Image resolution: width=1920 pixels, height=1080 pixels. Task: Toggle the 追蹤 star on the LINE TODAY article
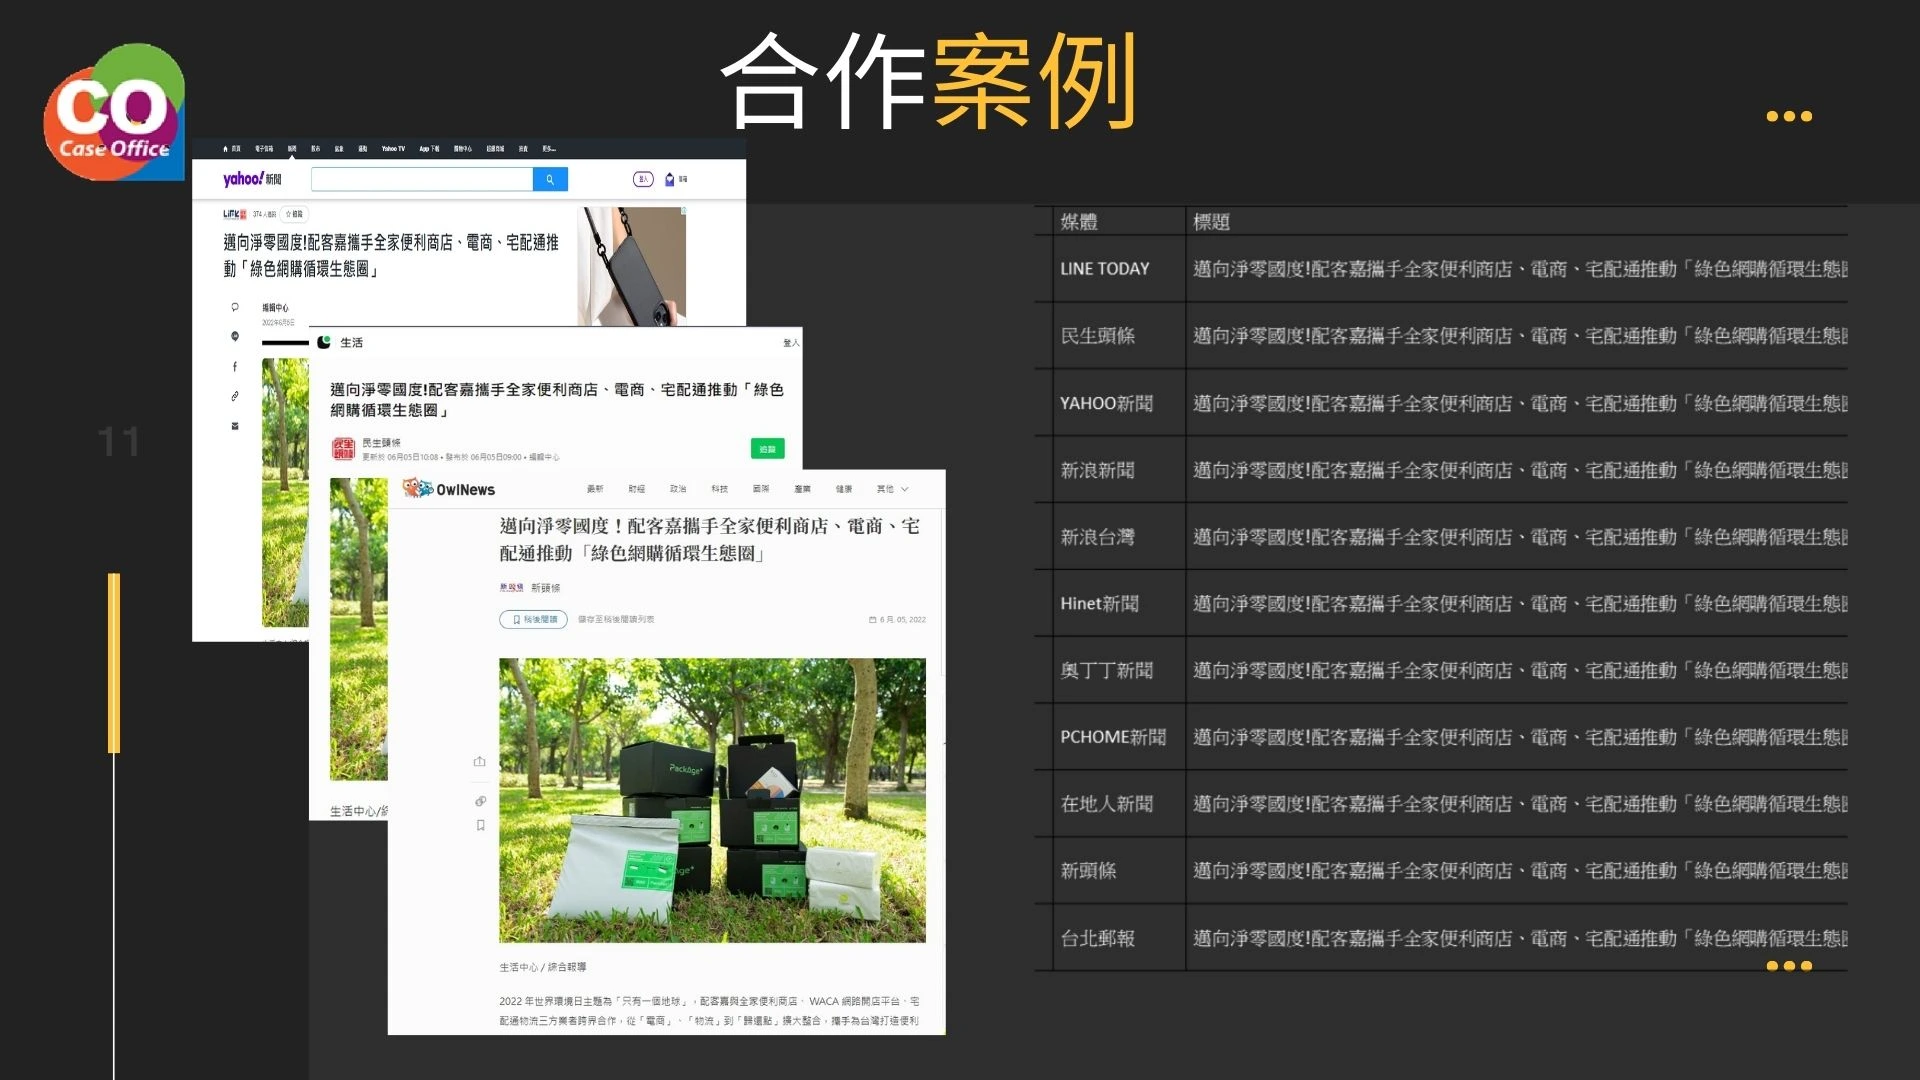click(293, 213)
